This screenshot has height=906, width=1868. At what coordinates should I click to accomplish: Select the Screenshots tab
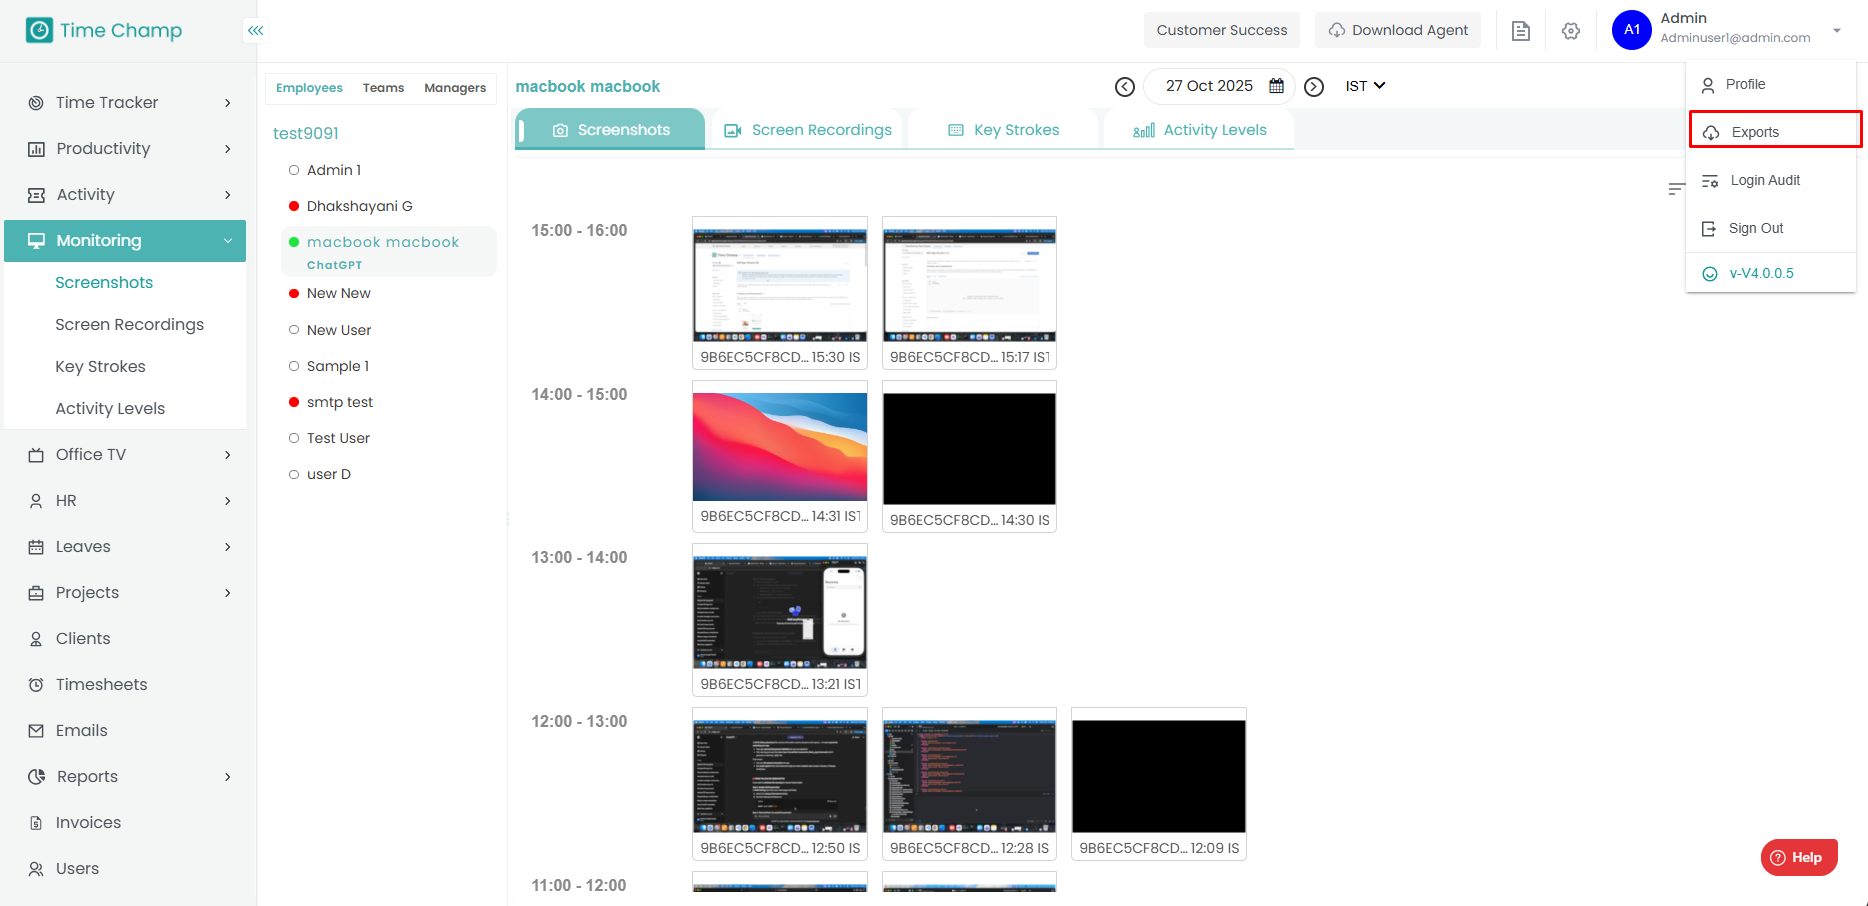coord(611,130)
